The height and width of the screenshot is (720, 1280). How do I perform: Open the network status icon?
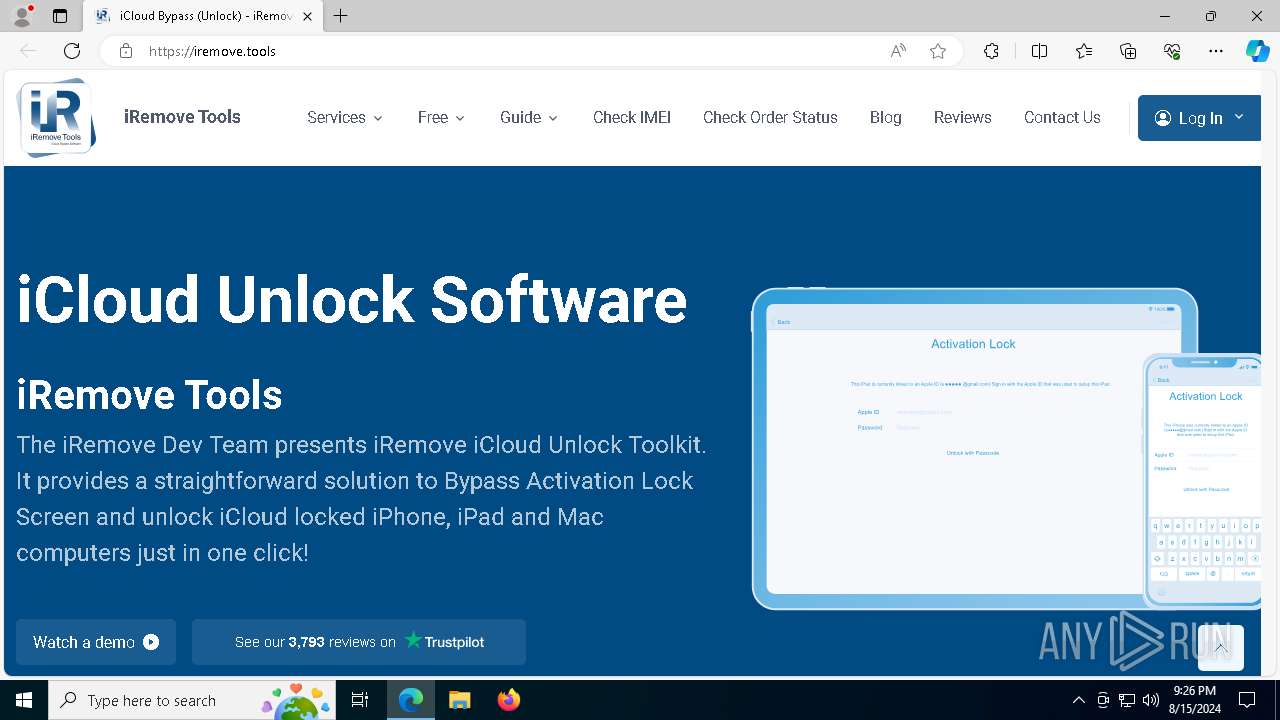(1127, 700)
